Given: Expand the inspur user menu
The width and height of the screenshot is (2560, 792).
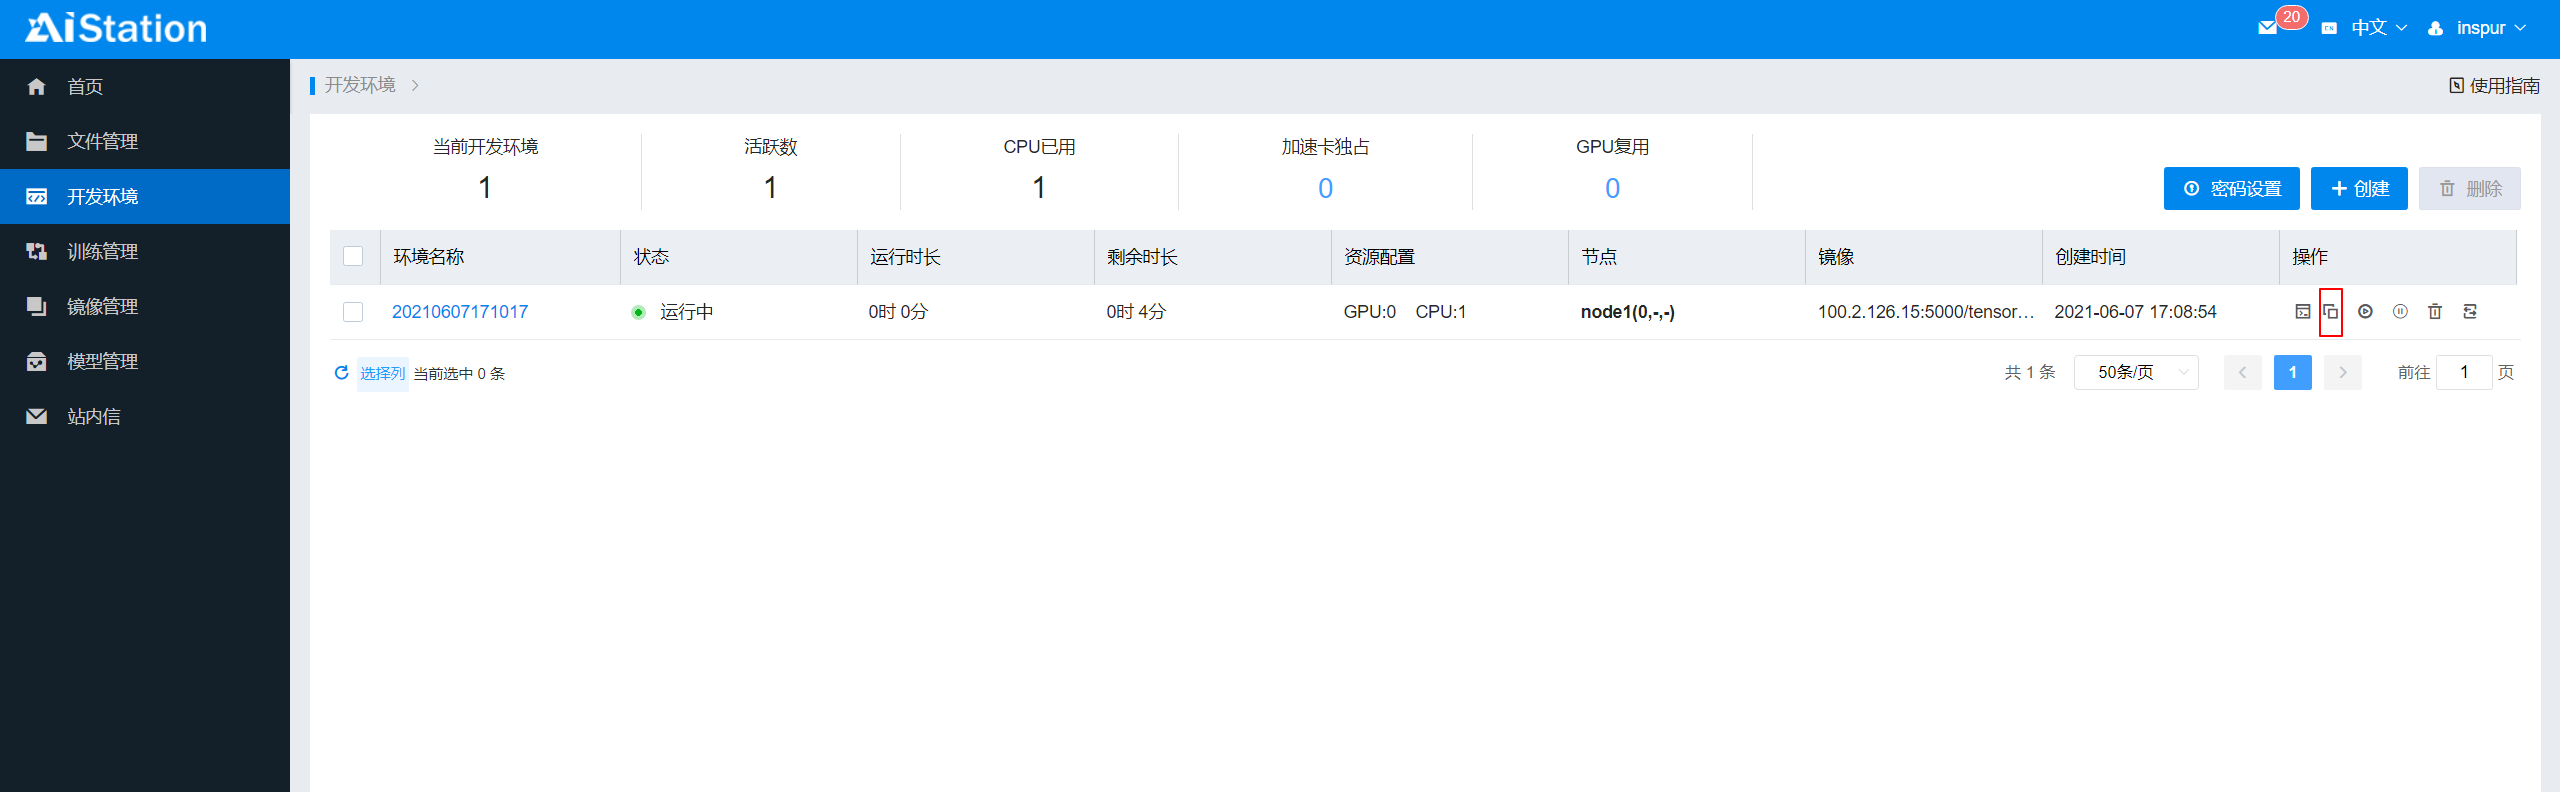Looking at the screenshot, I should 2479,28.
